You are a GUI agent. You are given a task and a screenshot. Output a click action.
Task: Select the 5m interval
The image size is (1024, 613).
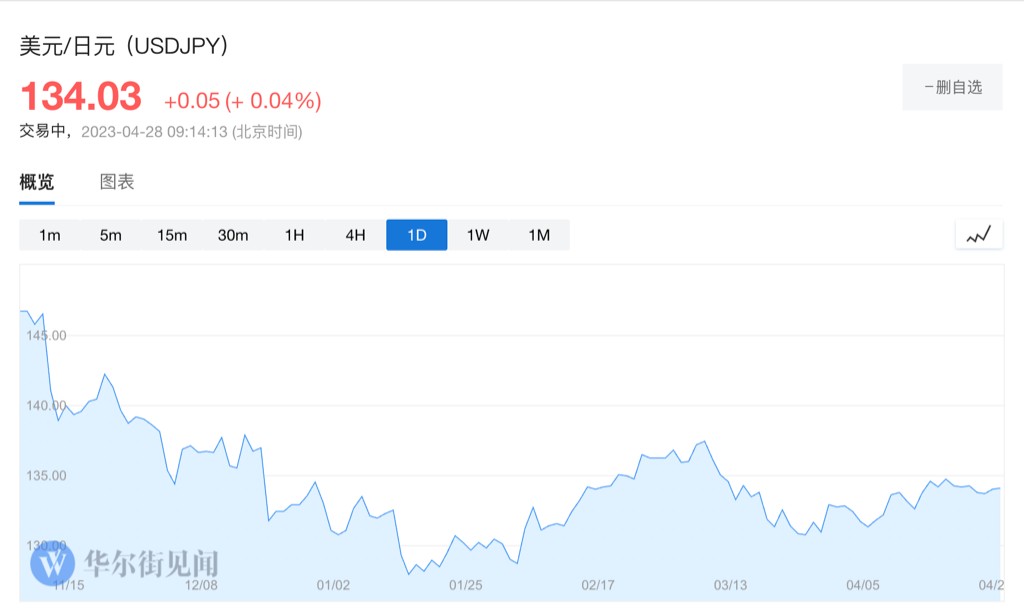[110, 235]
